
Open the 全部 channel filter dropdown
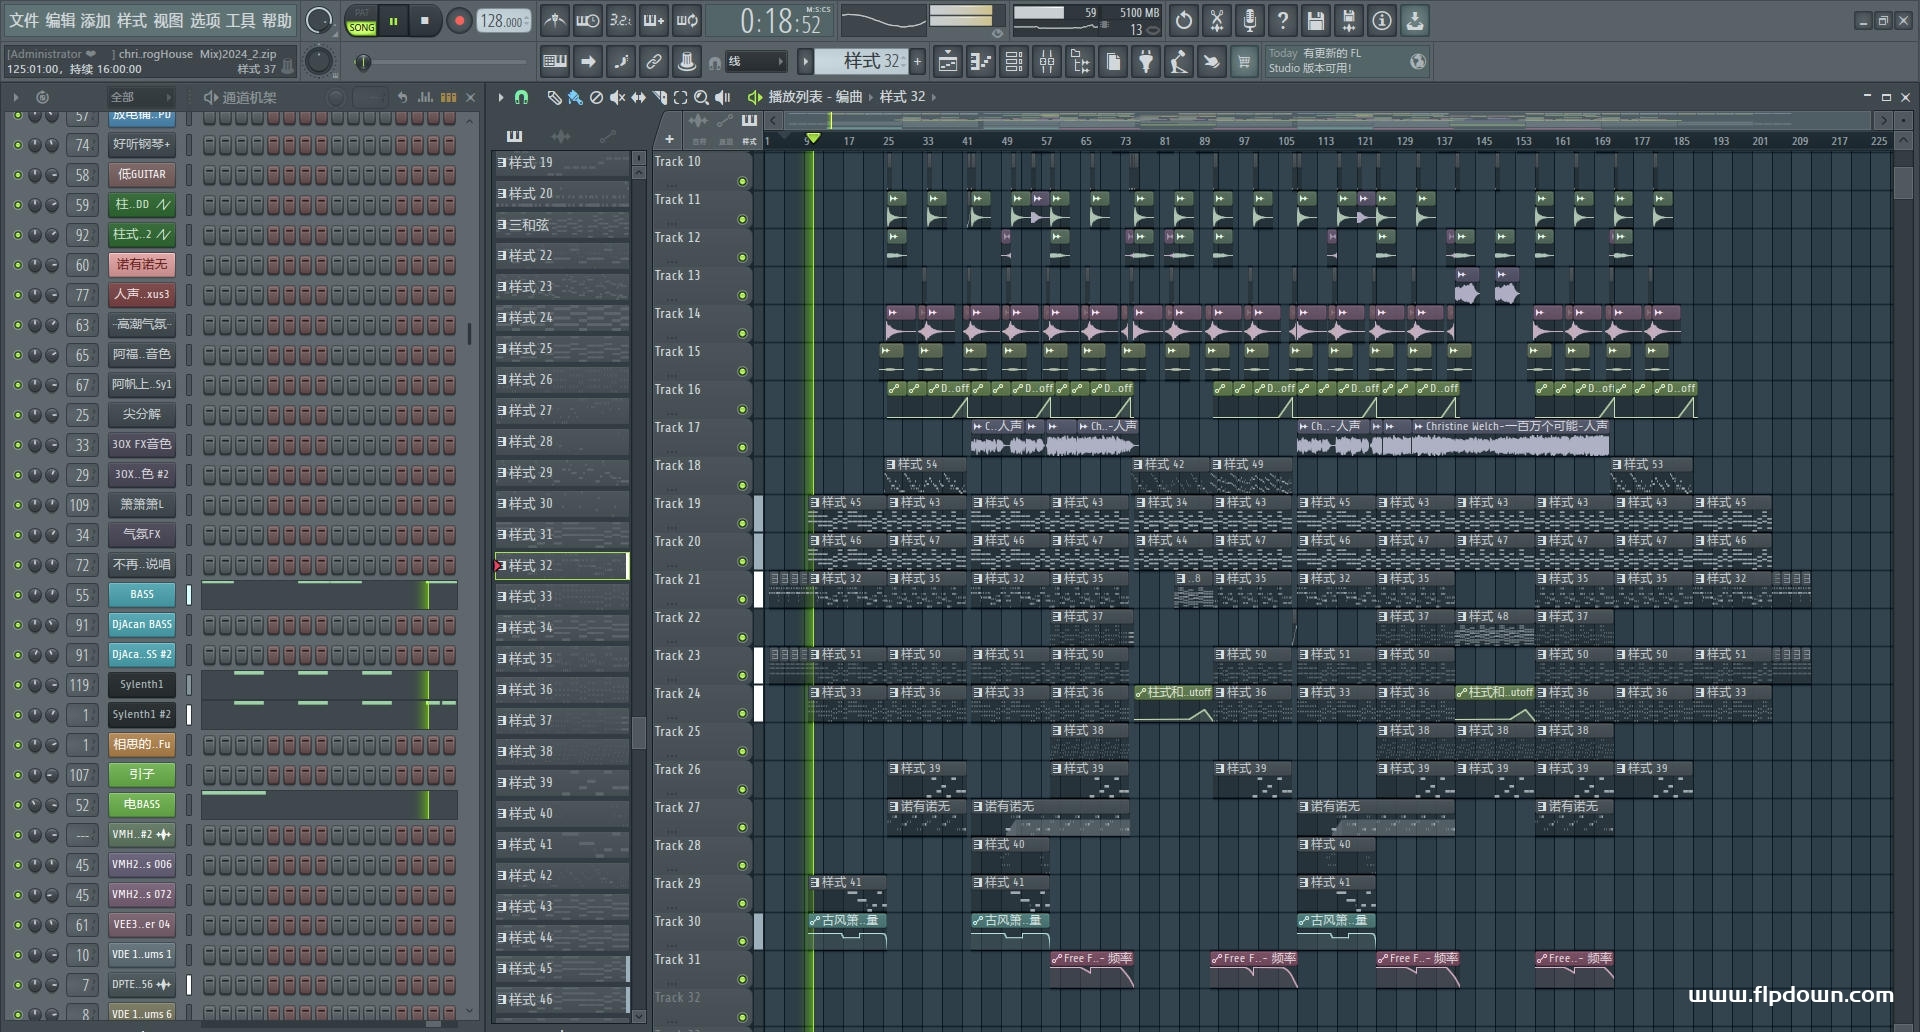pos(140,97)
